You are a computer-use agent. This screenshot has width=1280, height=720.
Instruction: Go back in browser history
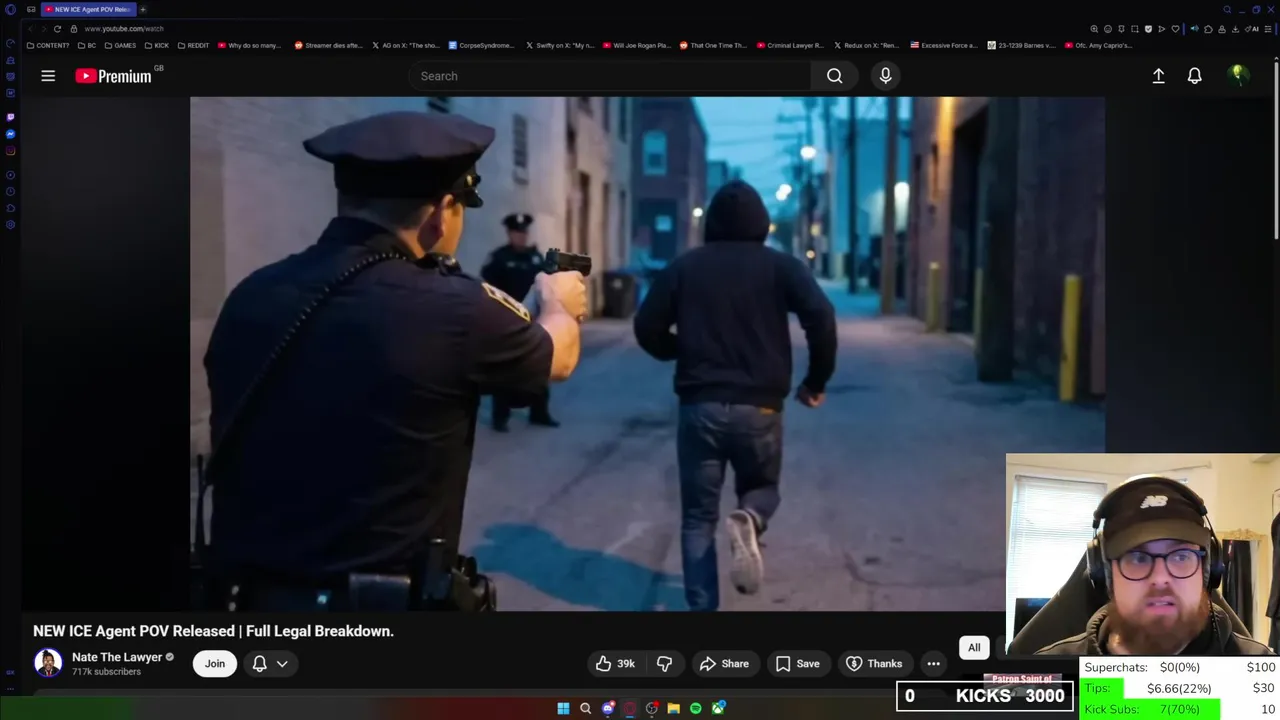30,29
